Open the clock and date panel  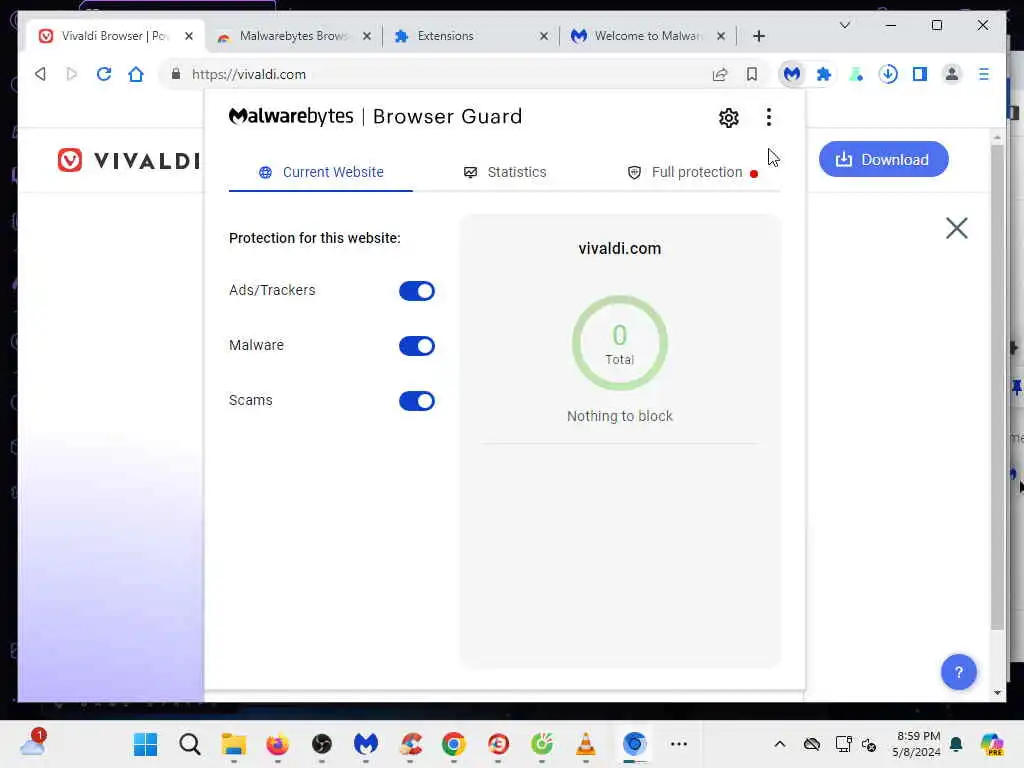(917, 744)
